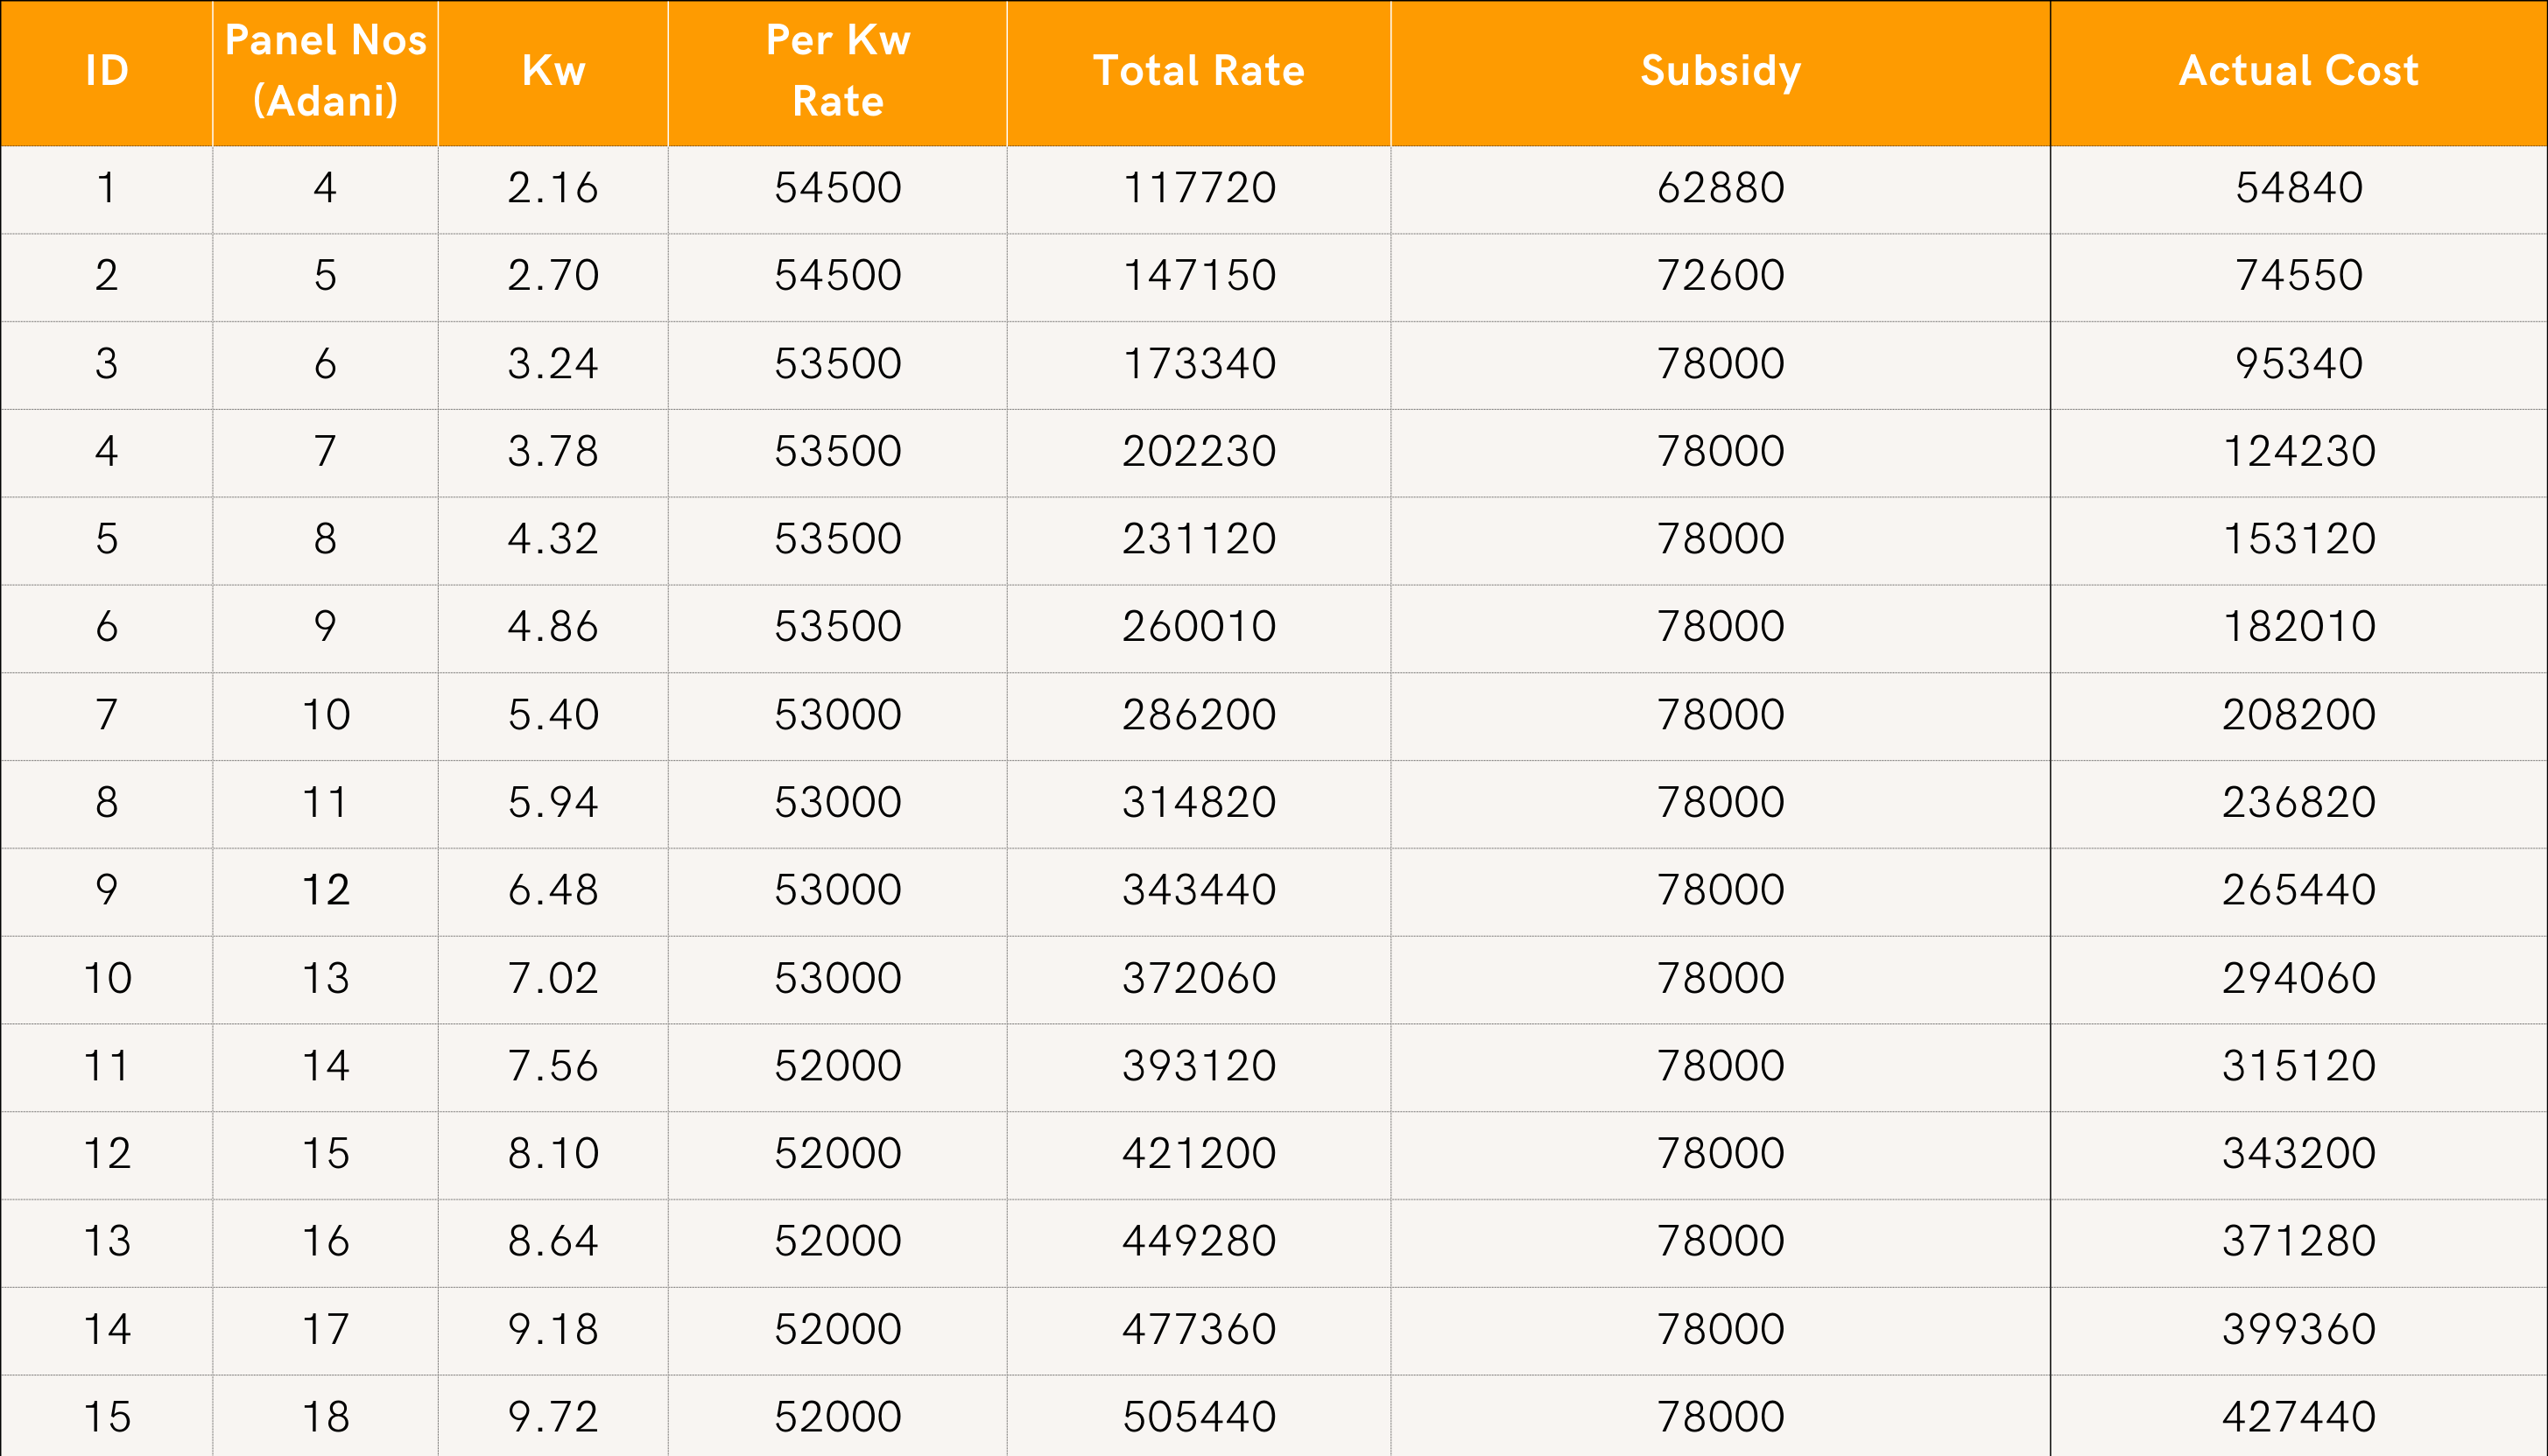Click the Kw cell showing 4.86
This screenshot has width=2548, height=1456.
(x=553, y=627)
